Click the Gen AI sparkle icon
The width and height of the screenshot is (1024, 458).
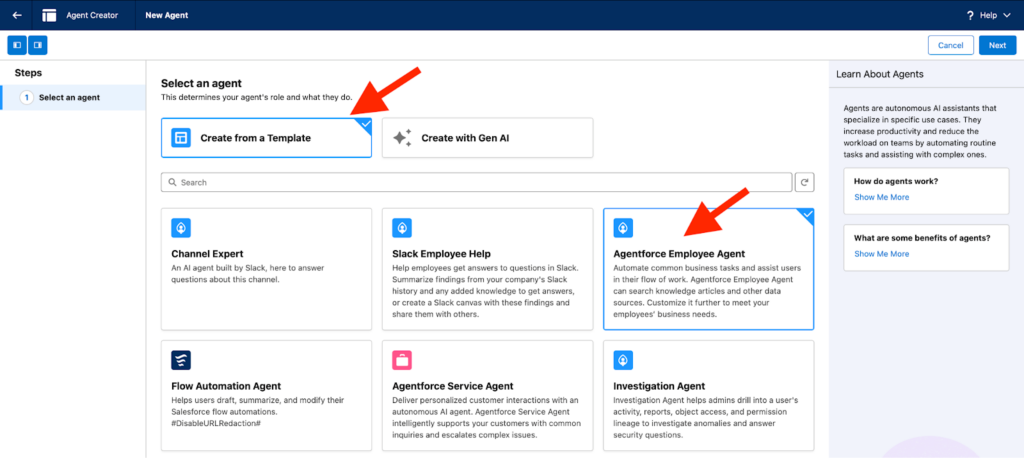402,138
